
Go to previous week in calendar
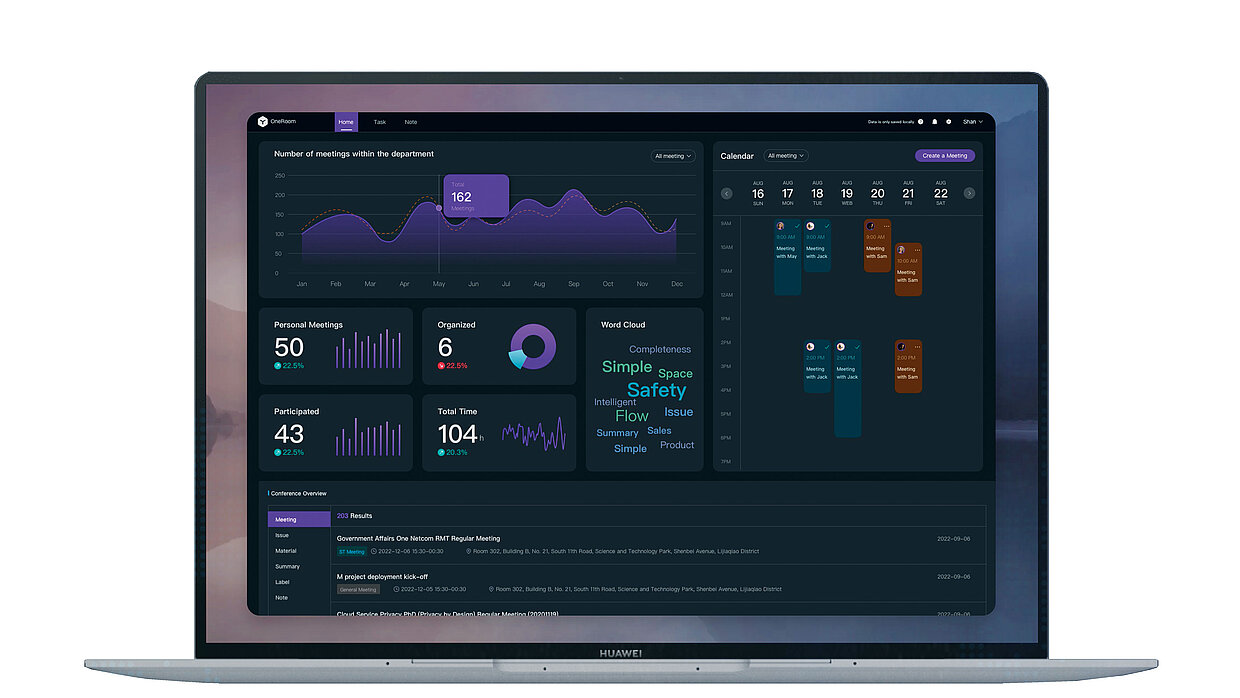click(727, 193)
